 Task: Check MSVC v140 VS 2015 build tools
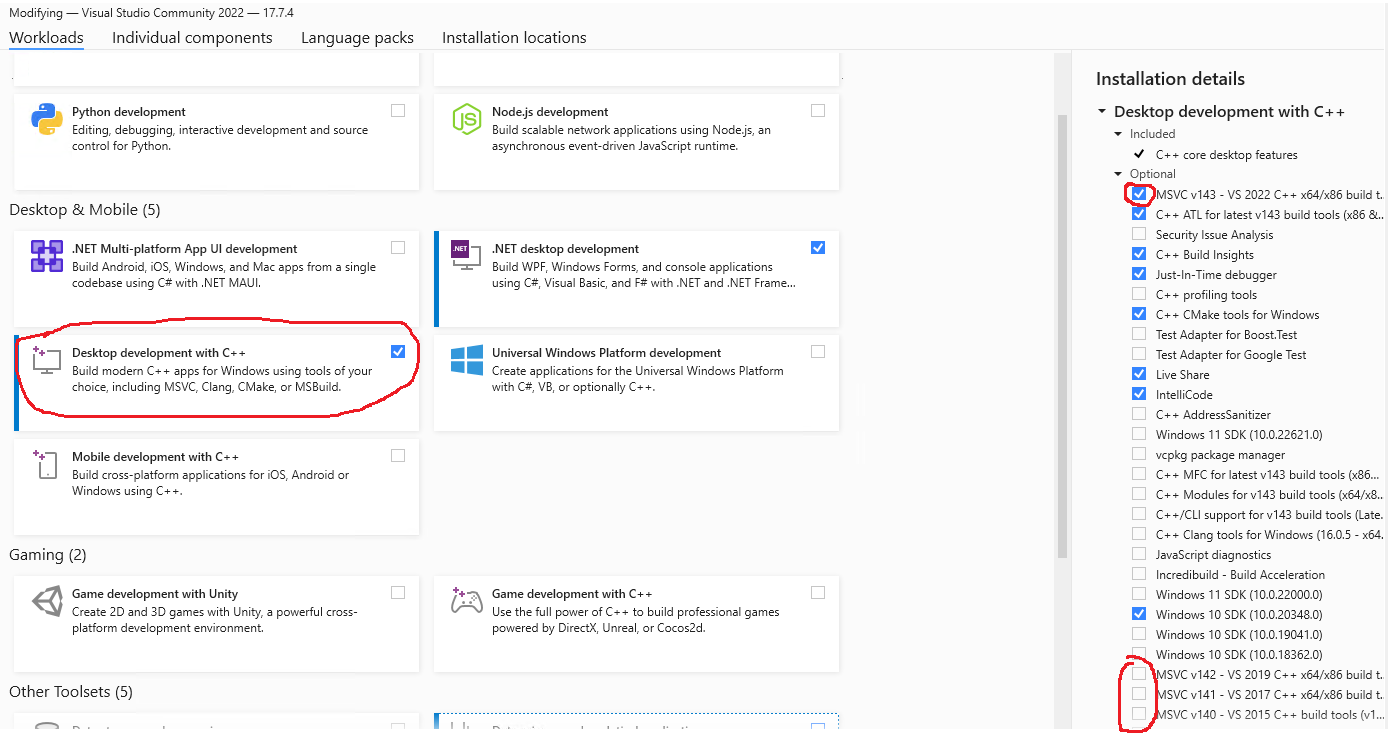[1139, 714]
